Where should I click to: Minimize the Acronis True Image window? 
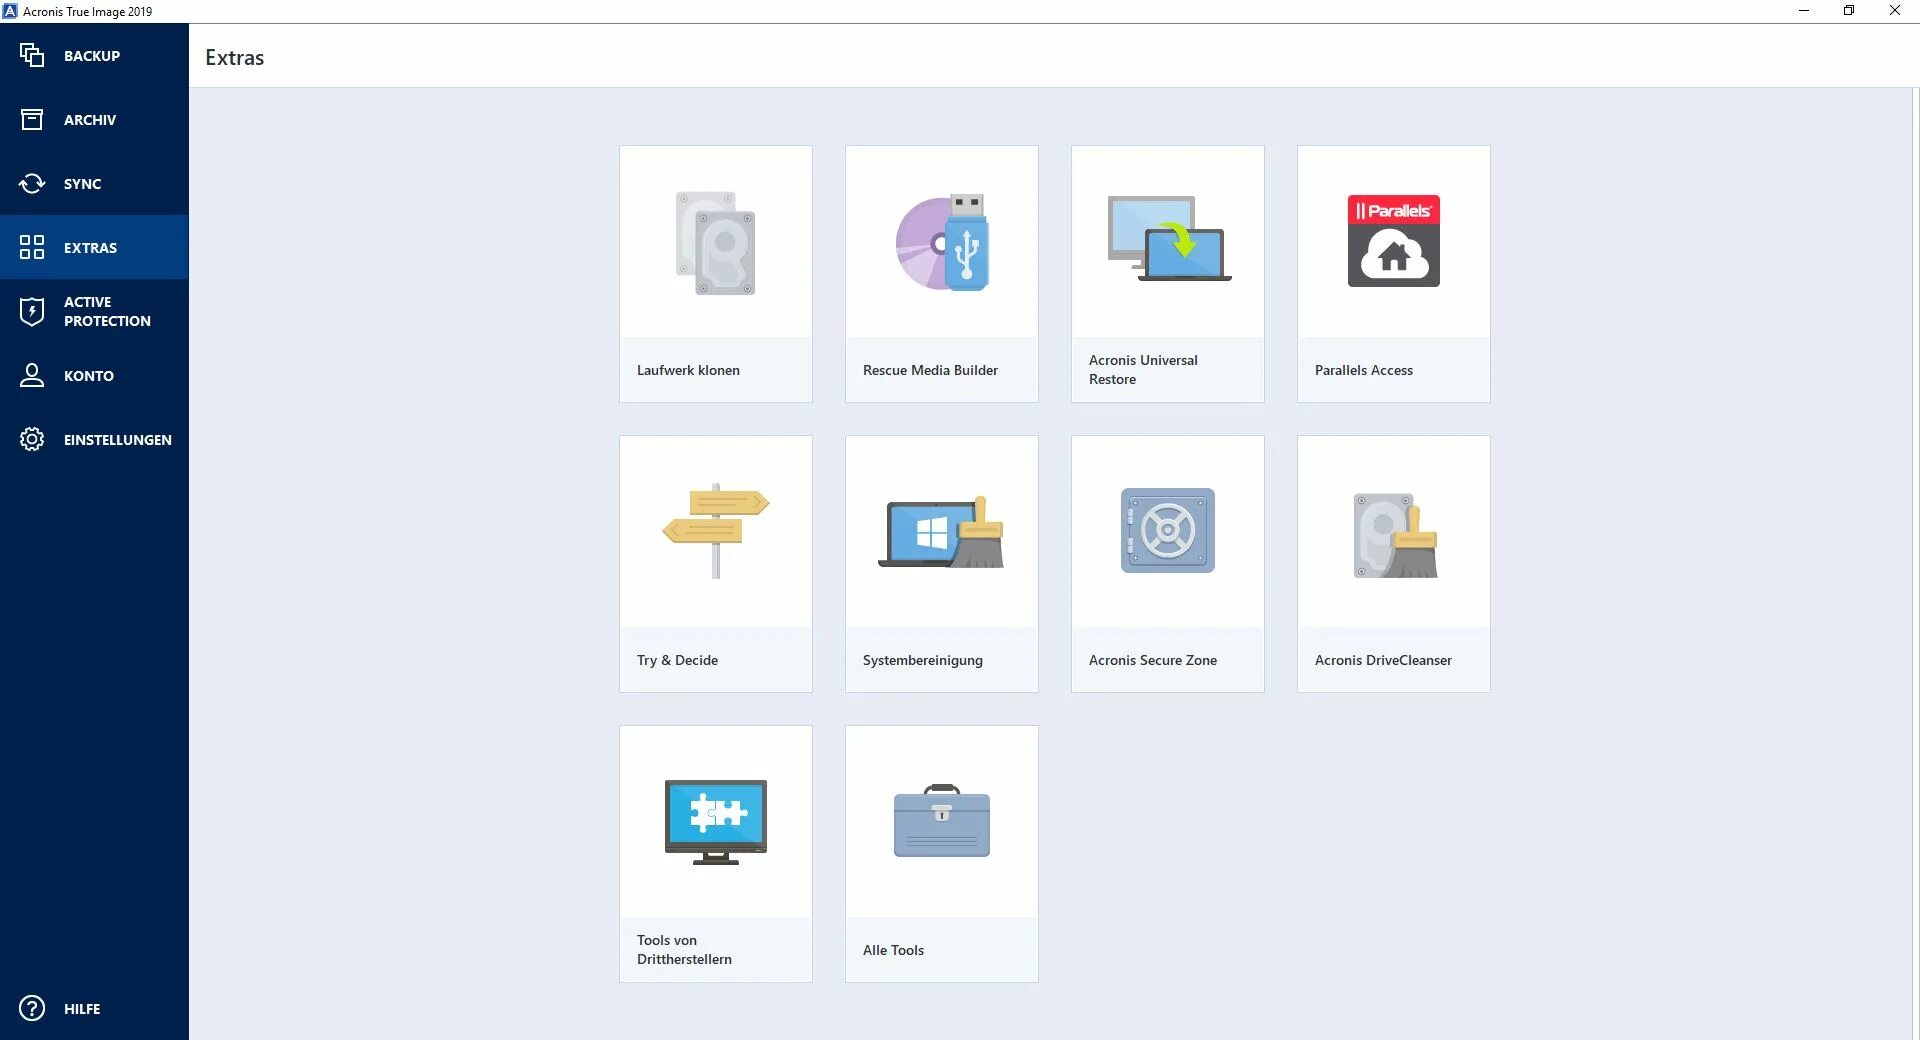1804,11
